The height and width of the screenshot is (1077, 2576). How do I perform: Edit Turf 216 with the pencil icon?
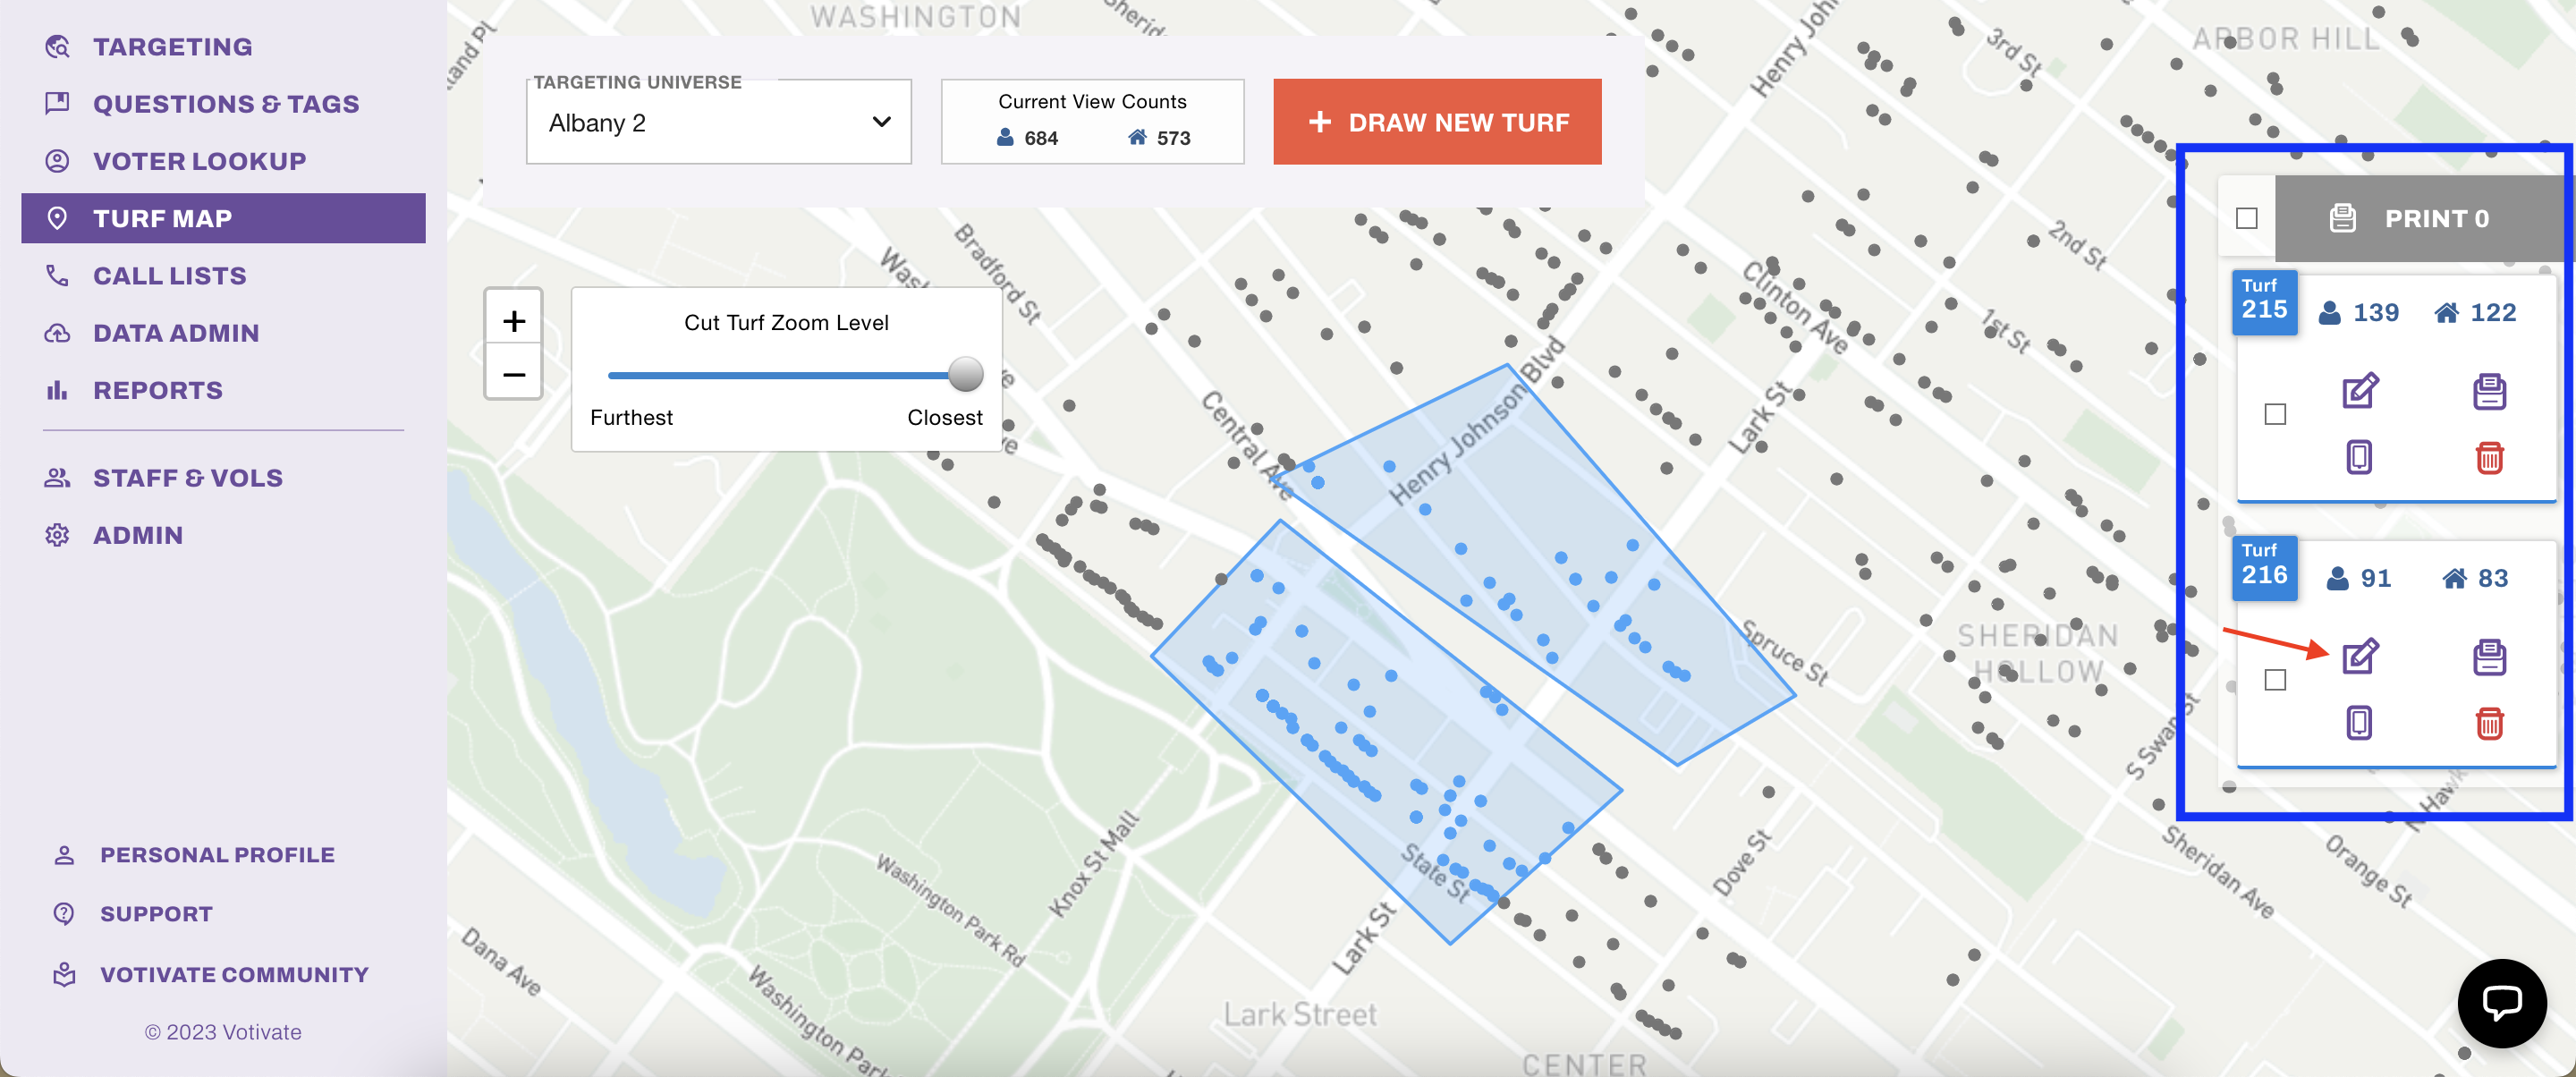click(x=2360, y=656)
